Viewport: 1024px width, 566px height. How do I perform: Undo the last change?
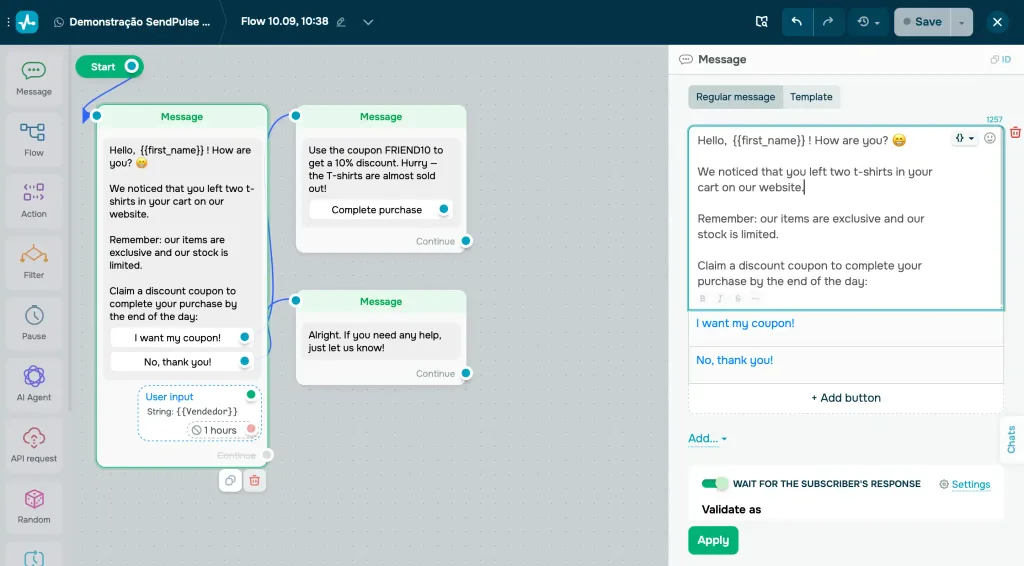797,22
